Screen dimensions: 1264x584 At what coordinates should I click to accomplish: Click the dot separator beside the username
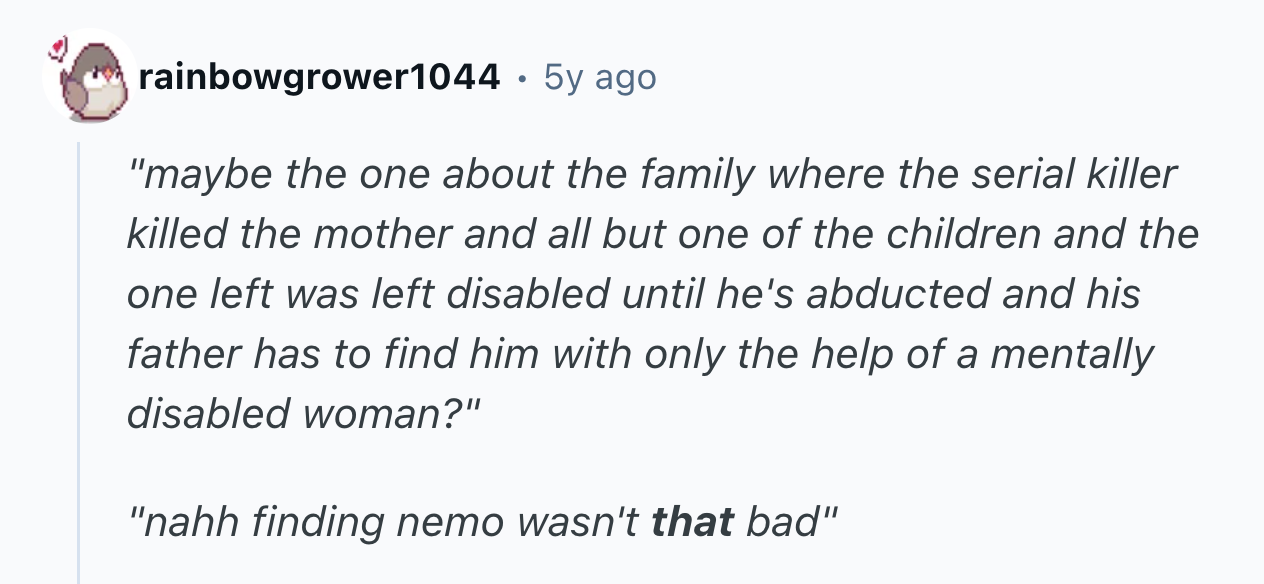point(522,77)
